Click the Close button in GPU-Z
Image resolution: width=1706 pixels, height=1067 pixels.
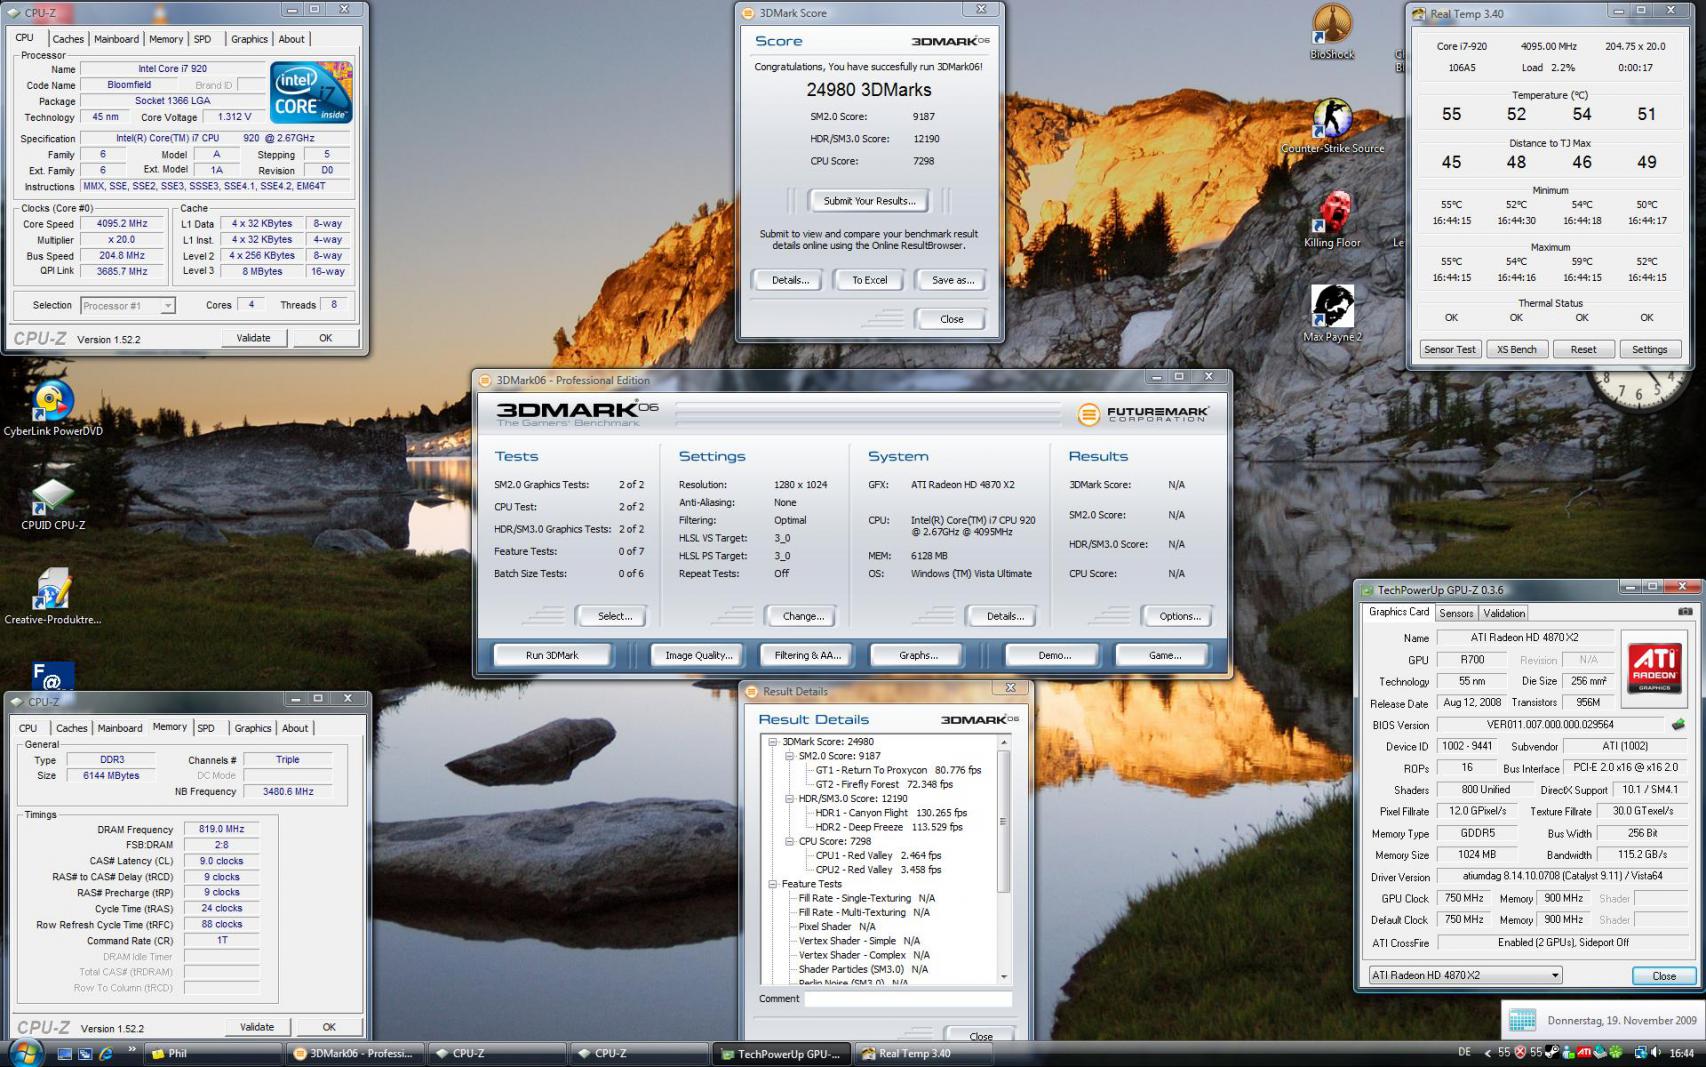pyautogui.click(x=1664, y=975)
